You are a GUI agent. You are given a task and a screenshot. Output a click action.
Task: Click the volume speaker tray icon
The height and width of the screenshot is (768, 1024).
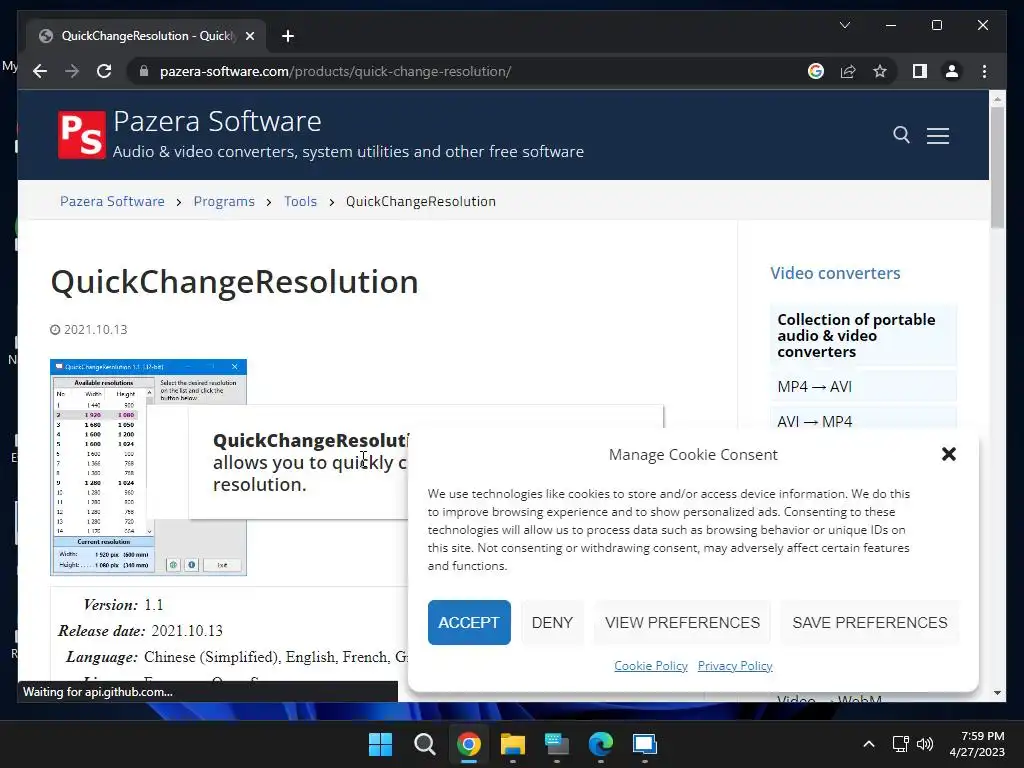pyautogui.click(x=925, y=744)
